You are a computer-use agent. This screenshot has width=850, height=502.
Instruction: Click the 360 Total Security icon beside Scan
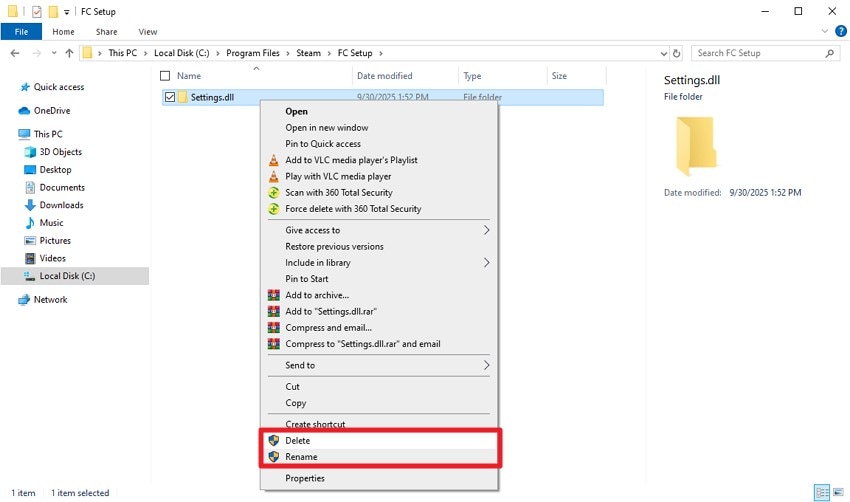pos(274,192)
